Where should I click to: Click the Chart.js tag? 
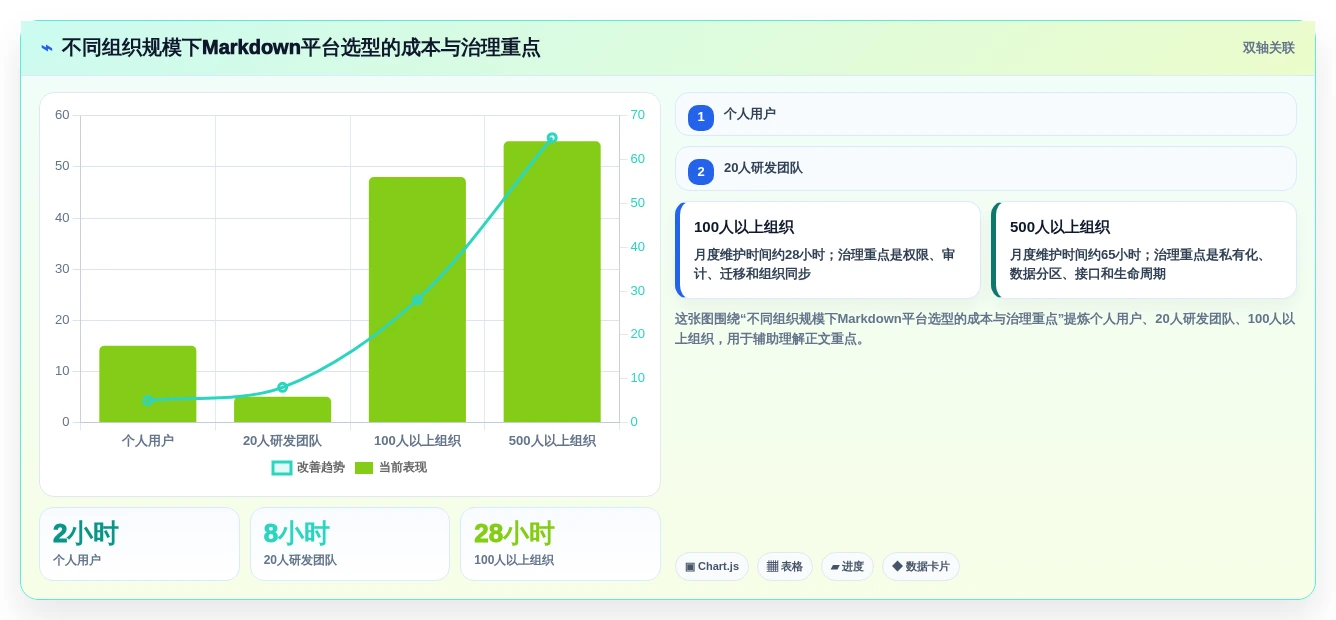tap(712, 566)
